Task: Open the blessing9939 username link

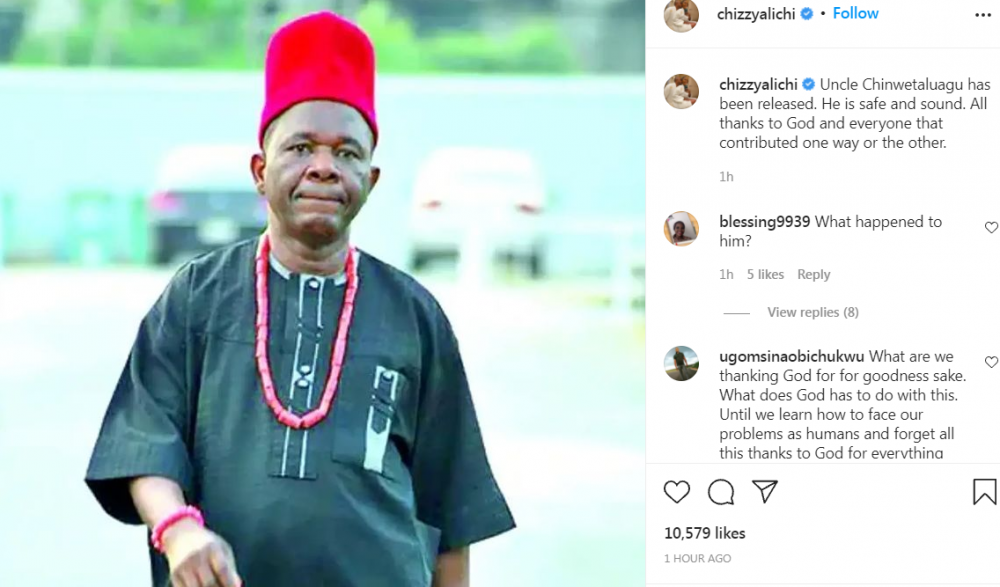Action: [x=764, y=221]
